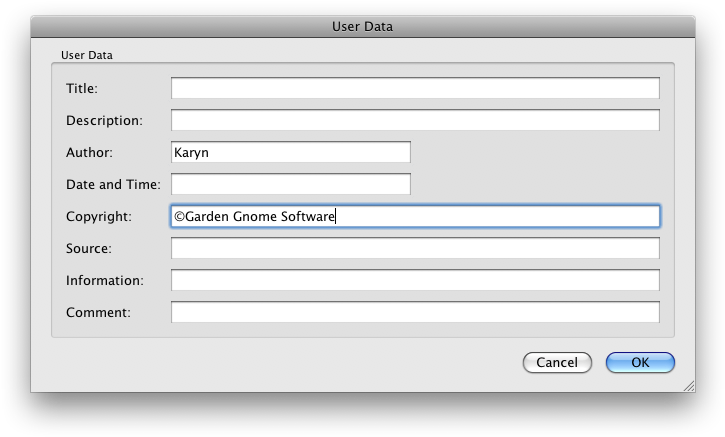Click the Title input field
725x437 pixels.
coord(415,88)
